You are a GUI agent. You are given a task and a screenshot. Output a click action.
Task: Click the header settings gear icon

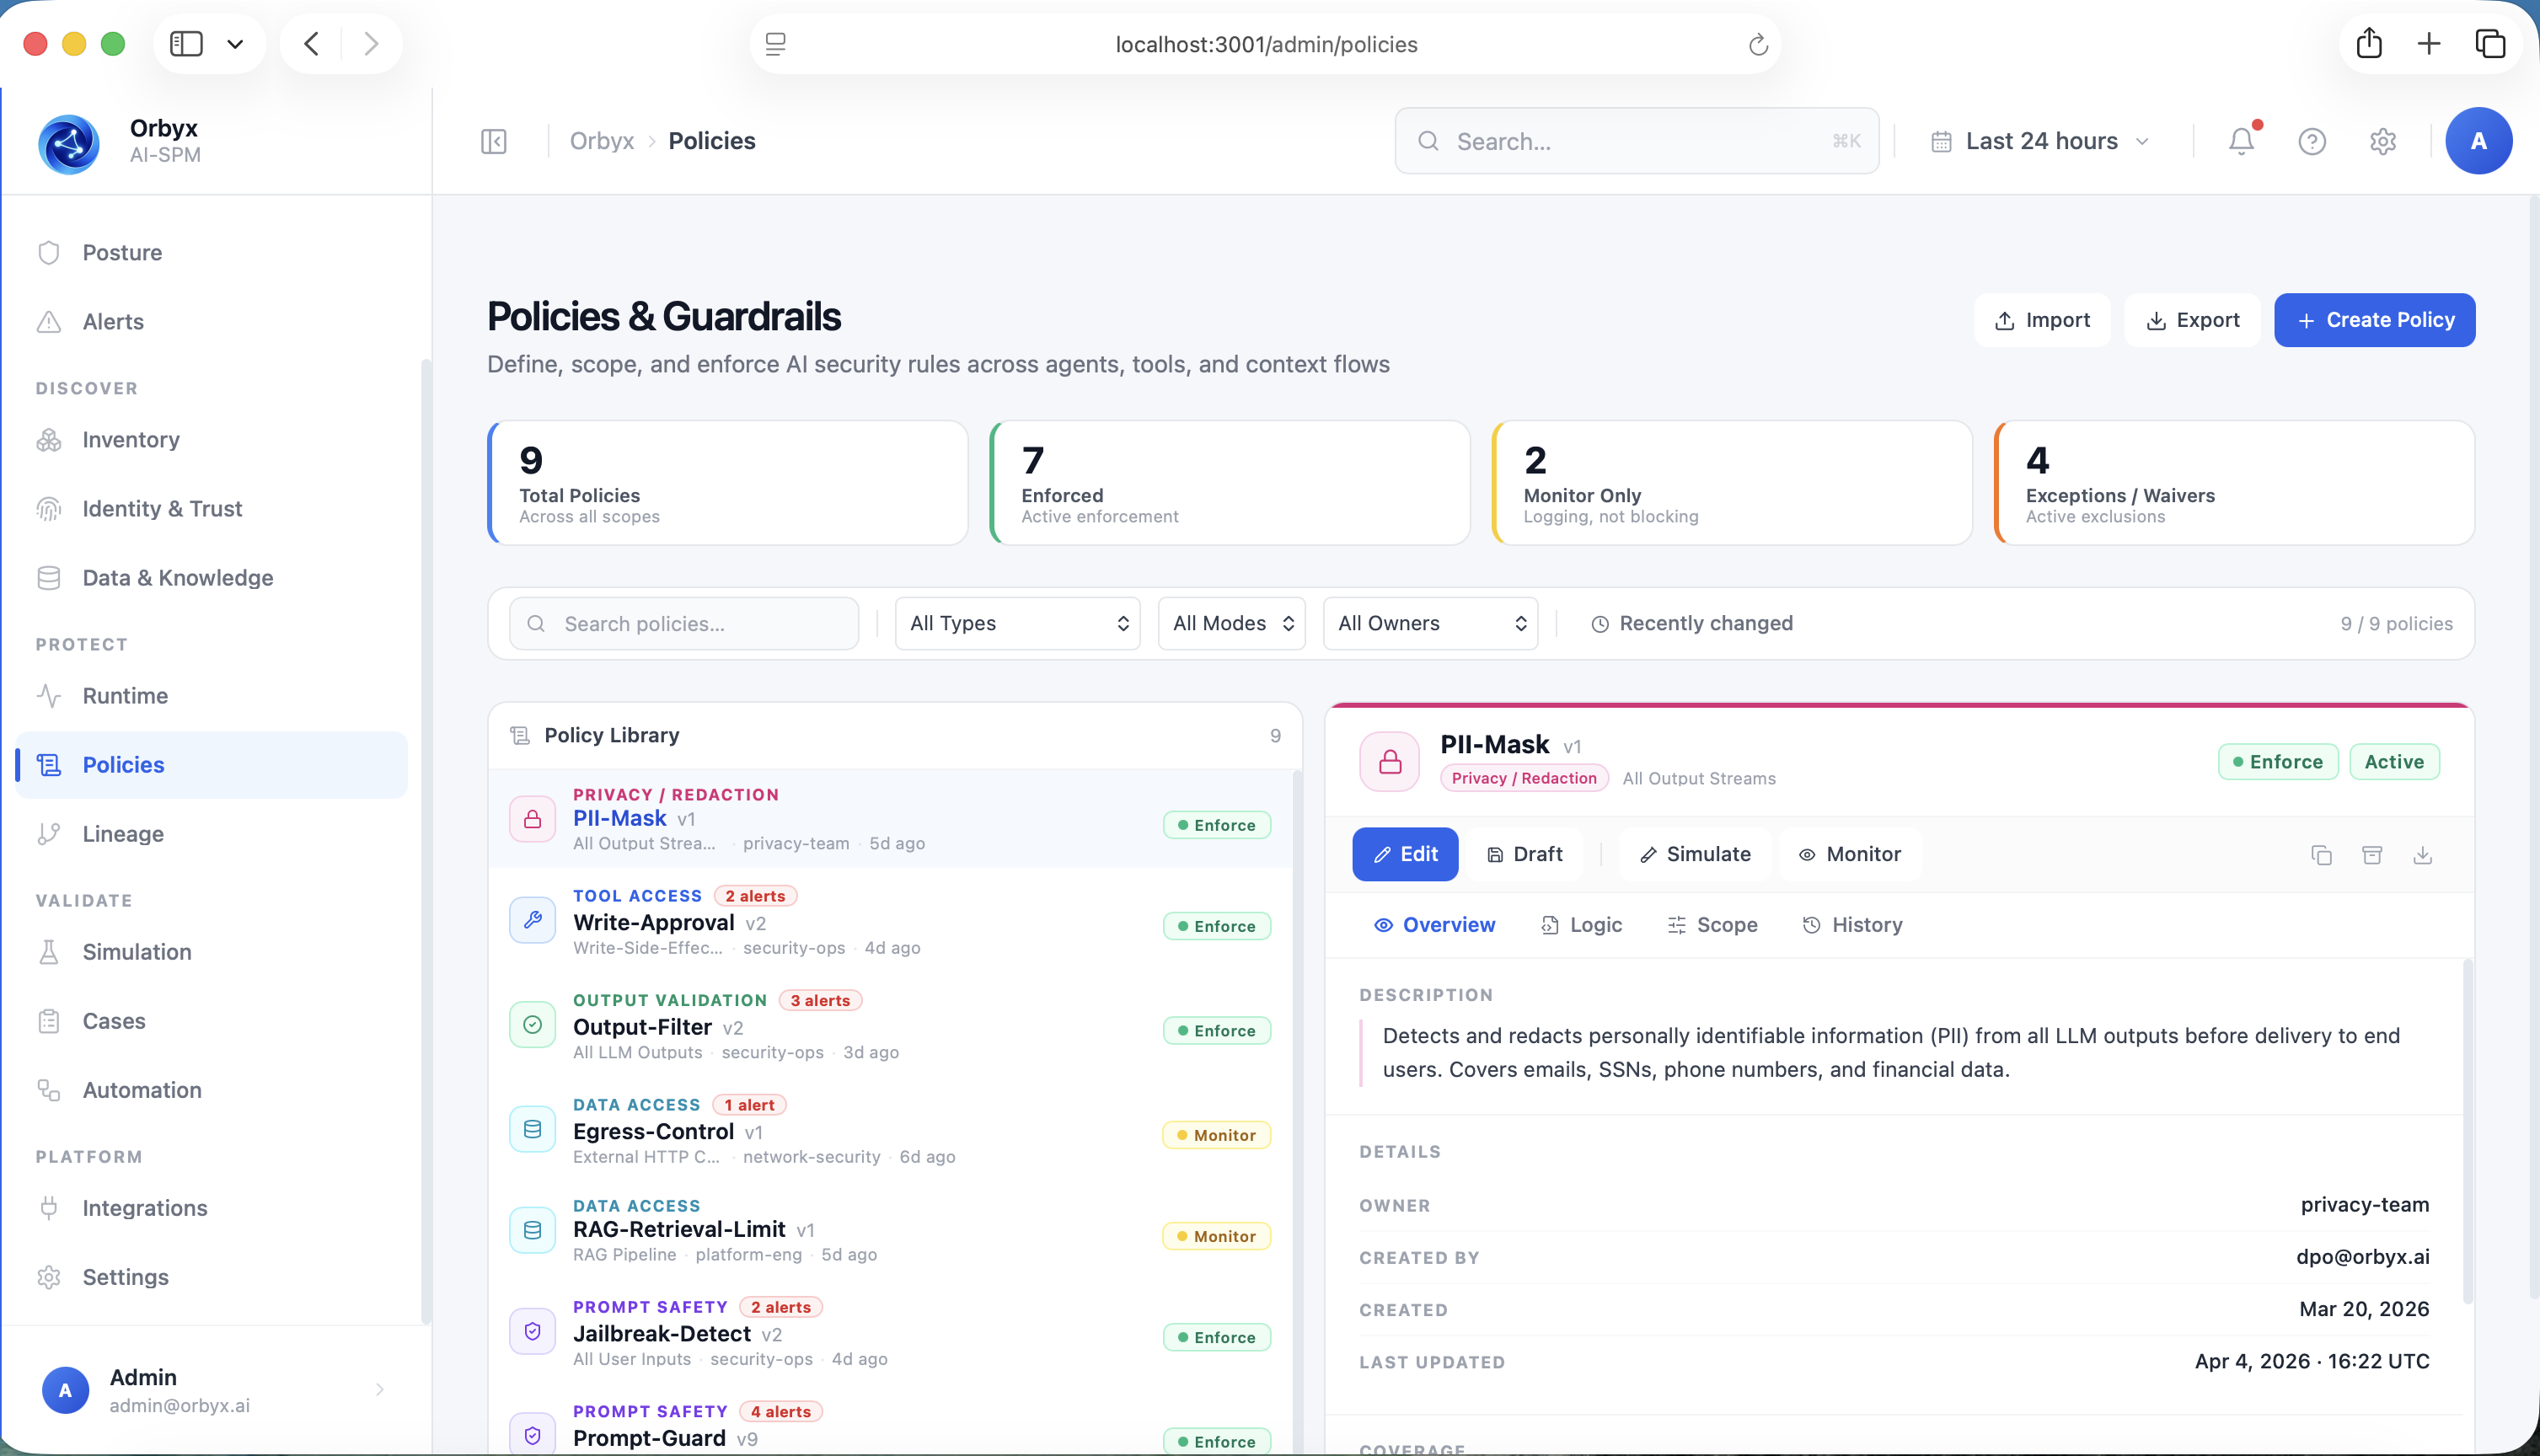click(2382, 141)
